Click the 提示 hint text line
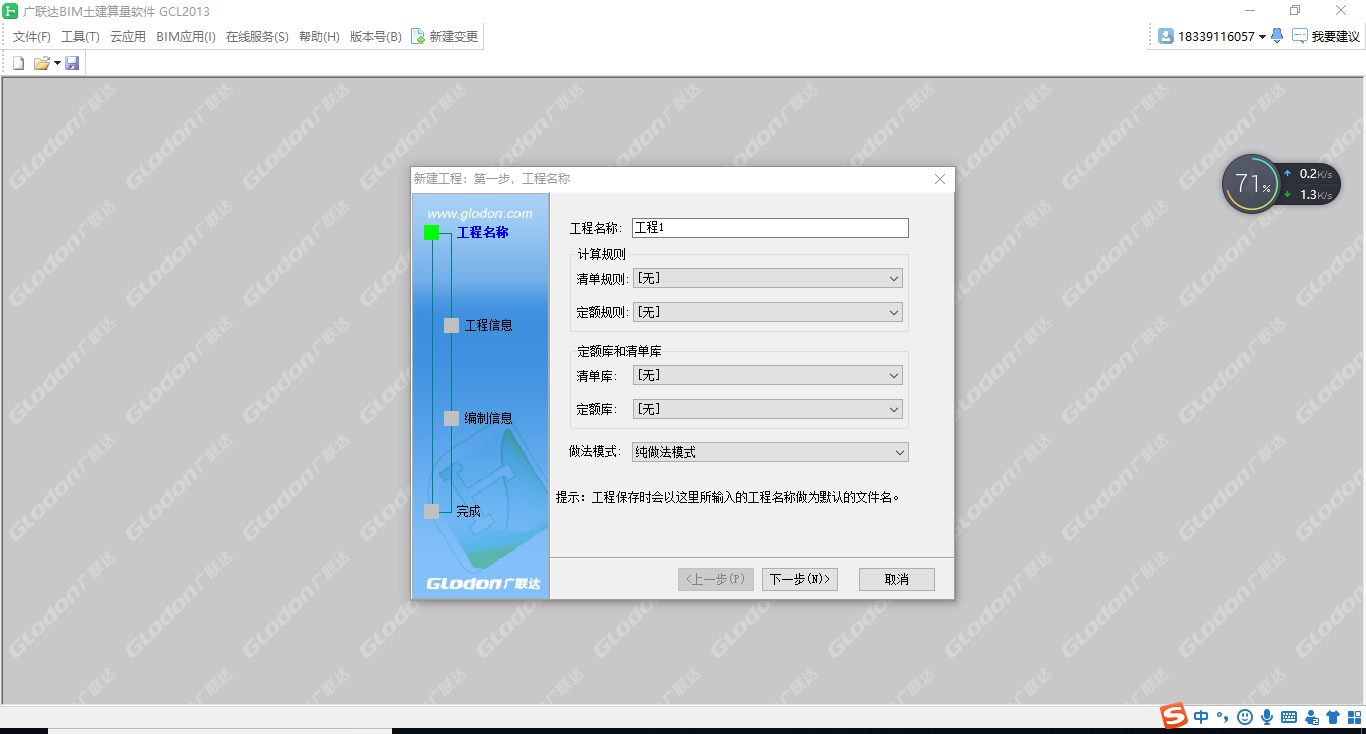The width and height of the screenshot is (1366, 734). [728, 496]
